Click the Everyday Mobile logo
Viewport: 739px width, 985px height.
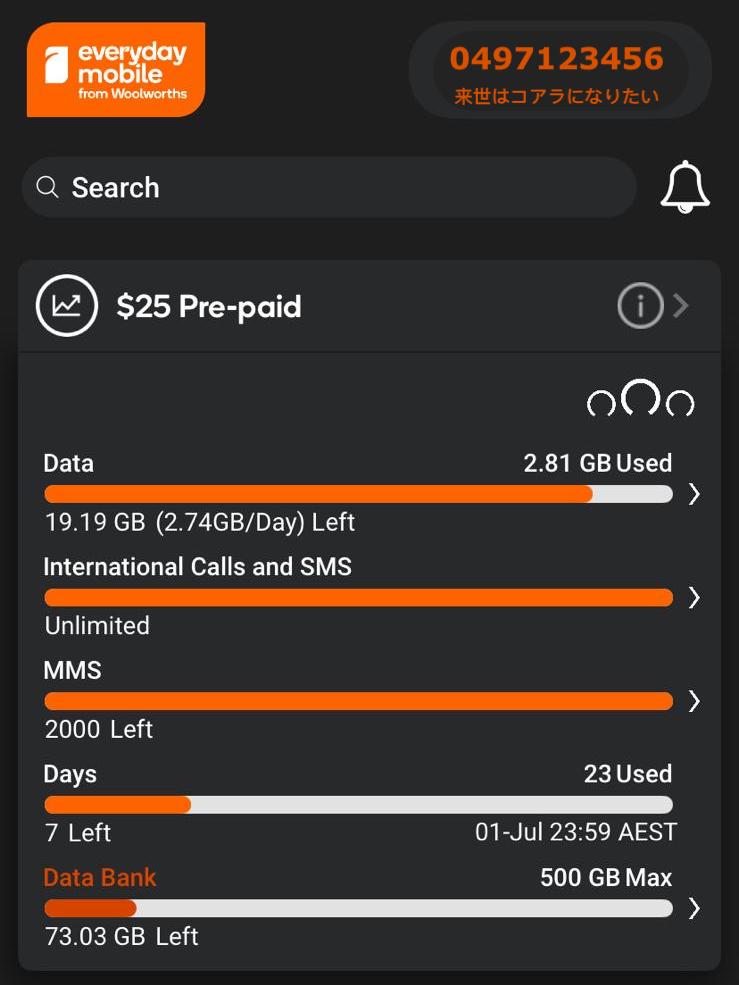point(116,70)
